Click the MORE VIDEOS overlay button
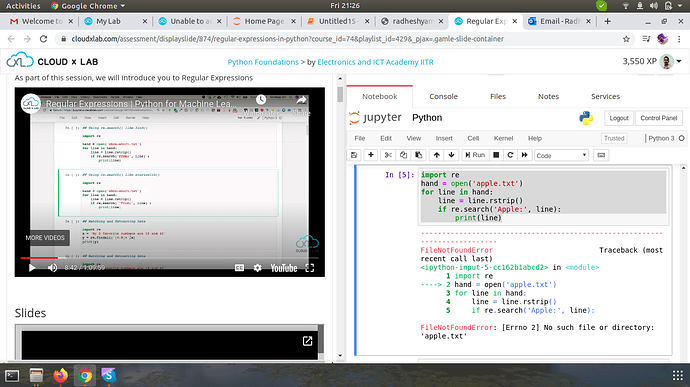690x387 pixels. coord(45,238)
